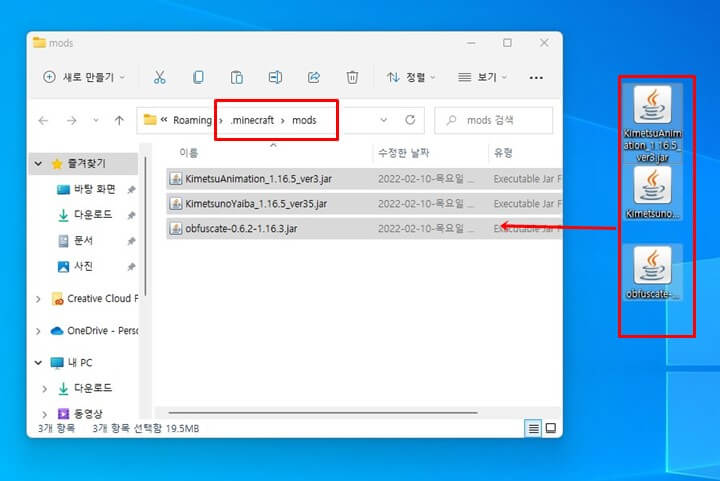Image resolution: width=720 pixels, height=481 pixels.
Task: Click the pin icon beside 문서
Action: [131, 241]
